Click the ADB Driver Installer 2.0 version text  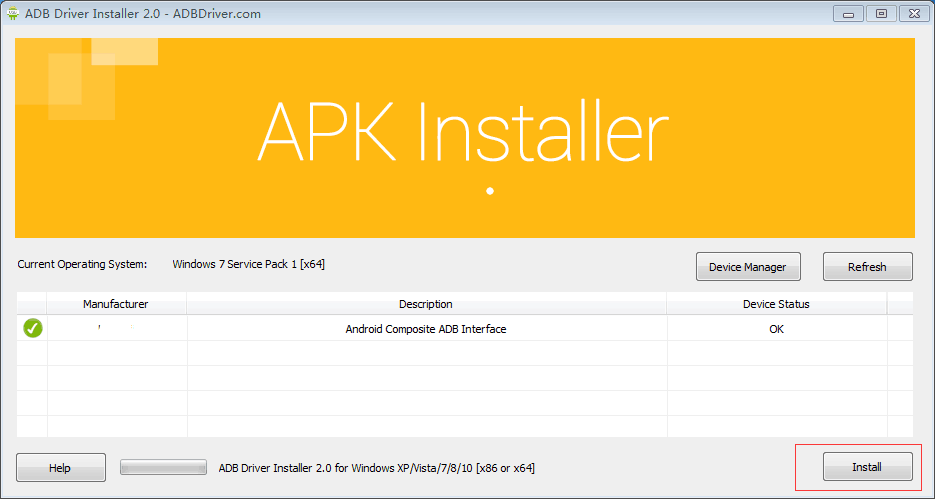click(x=376, y=468)
